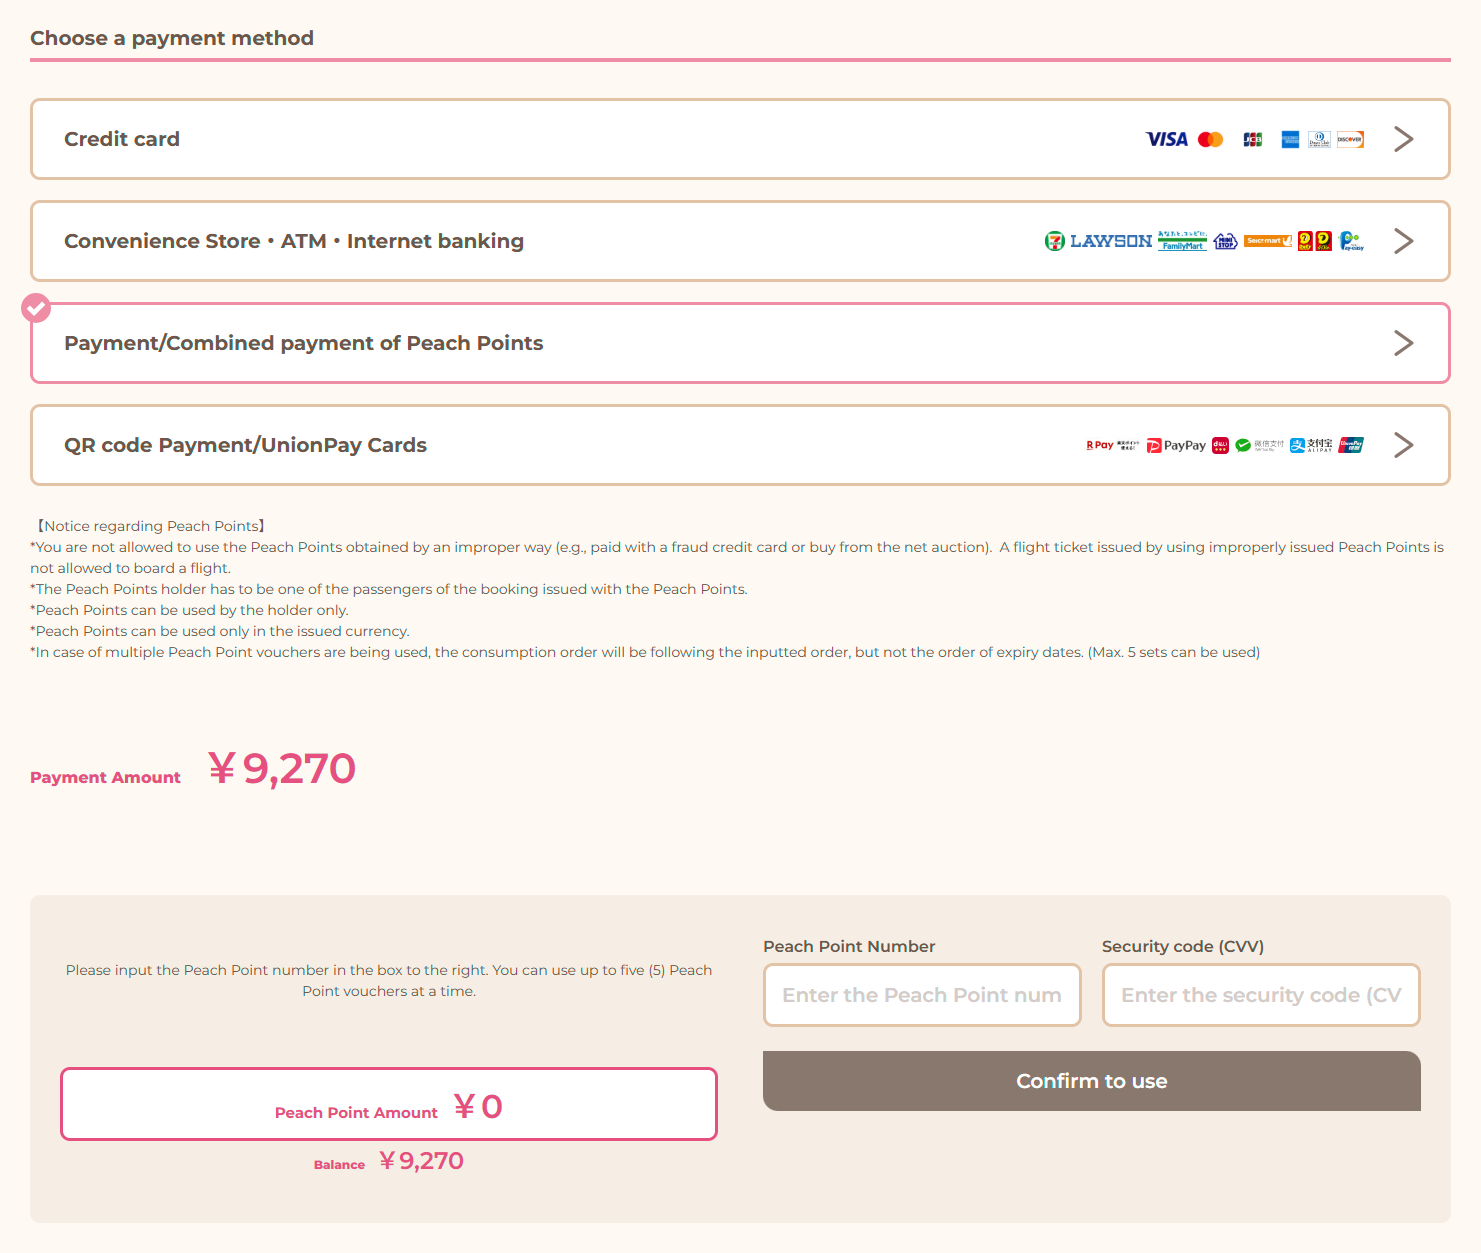
Task: Click the Notice regarding Peach Points heading
Action: point(149,526)
